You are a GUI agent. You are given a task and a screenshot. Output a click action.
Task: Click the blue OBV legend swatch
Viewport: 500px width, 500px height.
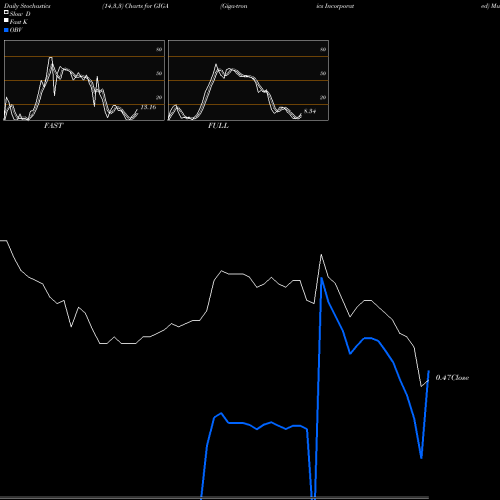click(x=6, y=30)
